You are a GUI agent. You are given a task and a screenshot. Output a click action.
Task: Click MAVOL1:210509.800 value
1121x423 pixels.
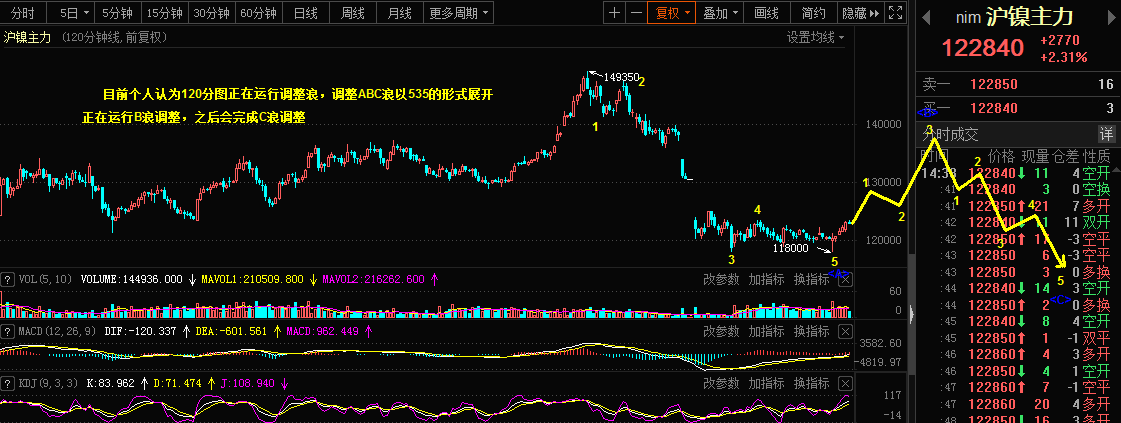[x=252, y=279]
